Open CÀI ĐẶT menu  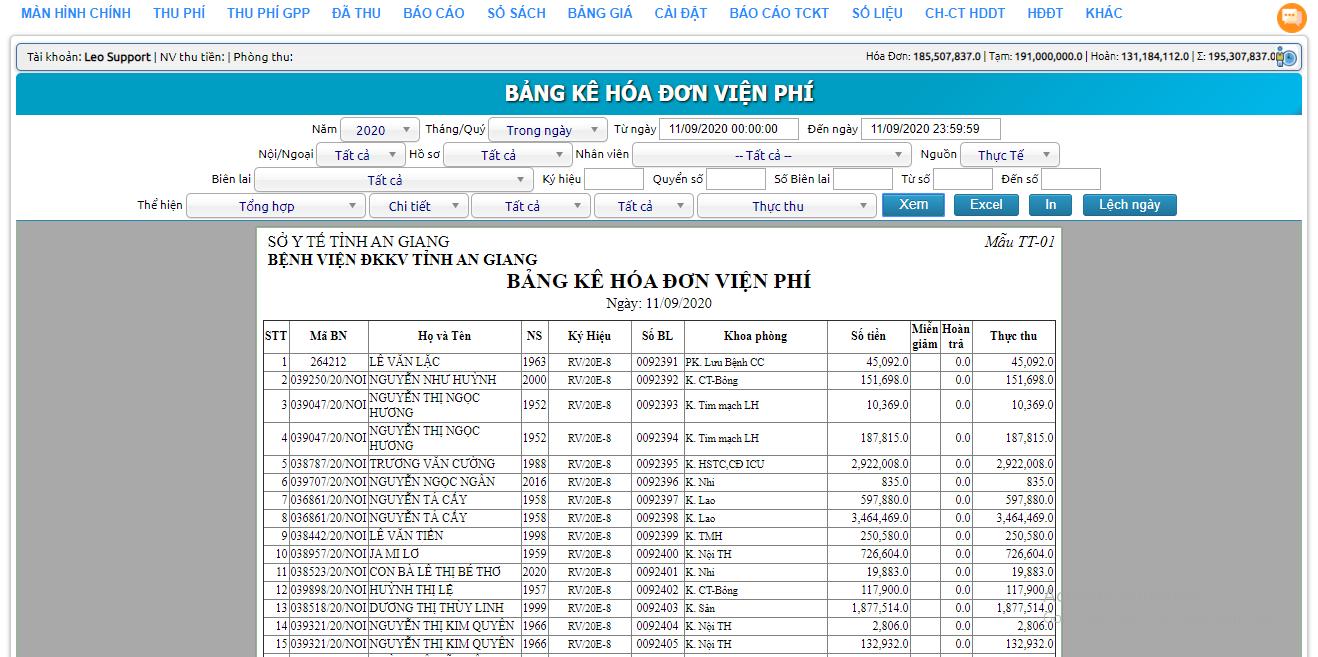681,13
